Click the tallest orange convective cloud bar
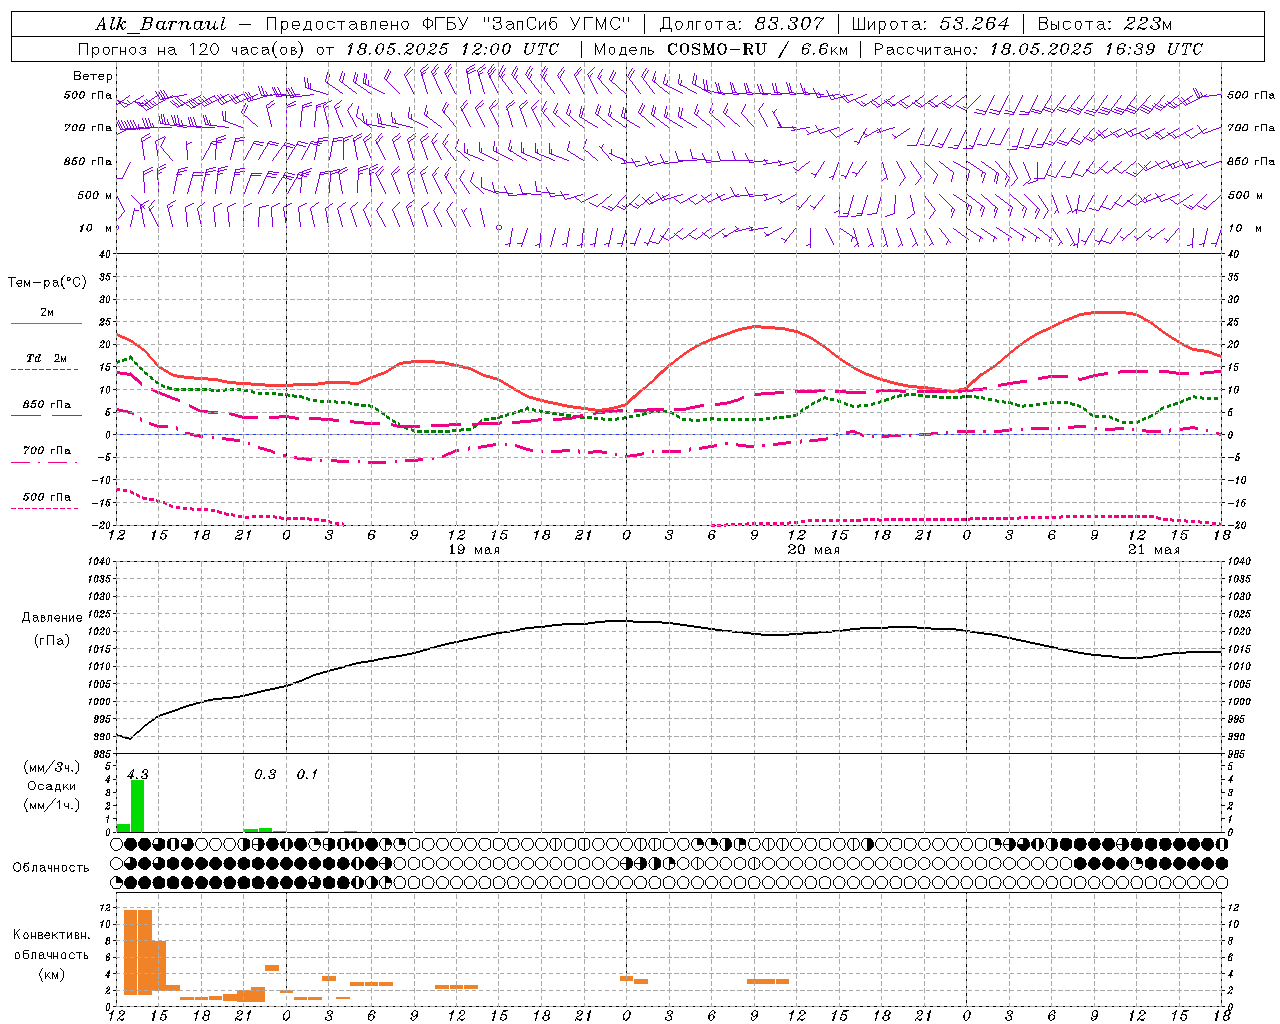 (138, 952)
